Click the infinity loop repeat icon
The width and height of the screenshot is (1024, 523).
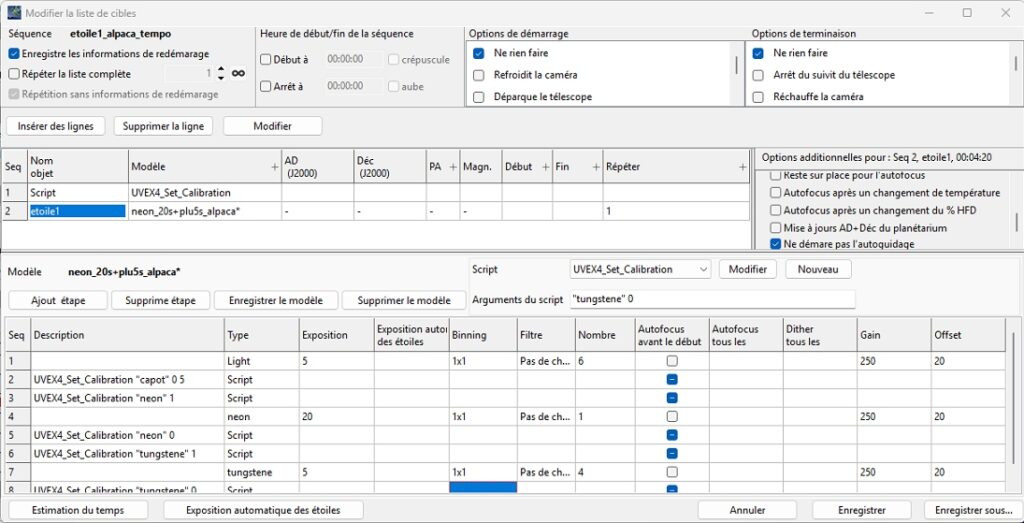(x=238, y=74)
